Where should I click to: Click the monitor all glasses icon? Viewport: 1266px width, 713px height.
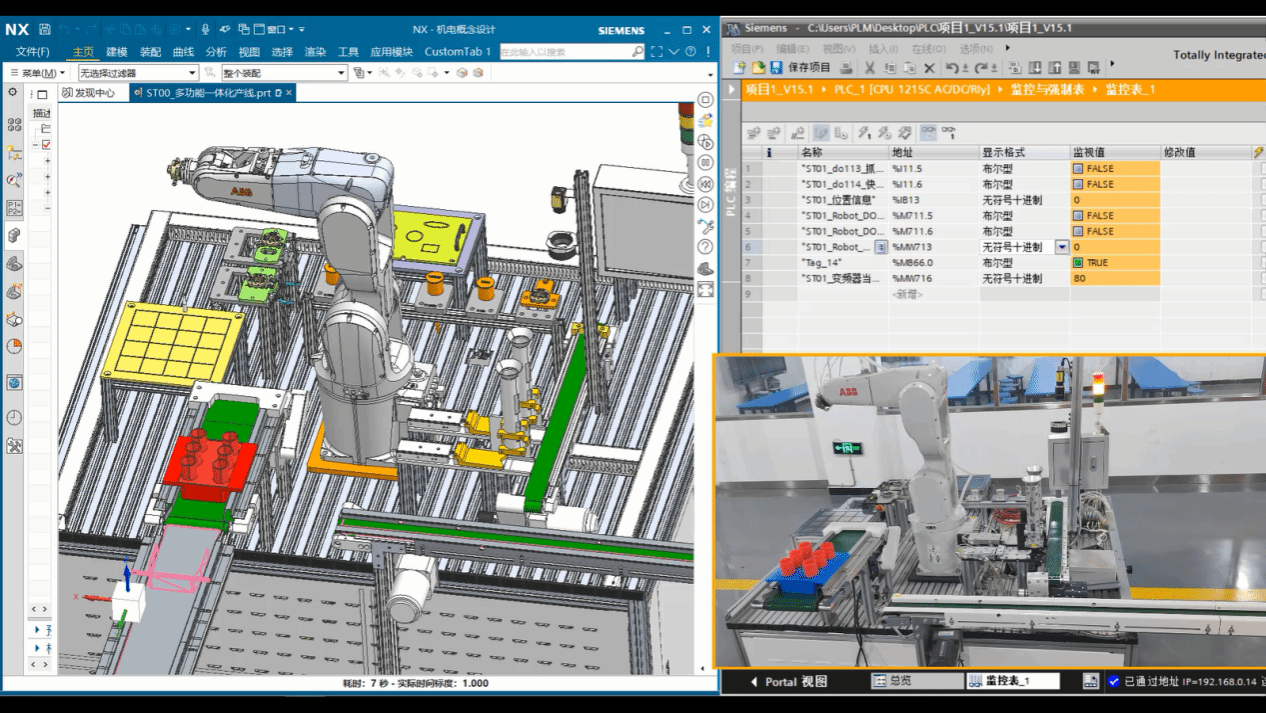point(928,132)
